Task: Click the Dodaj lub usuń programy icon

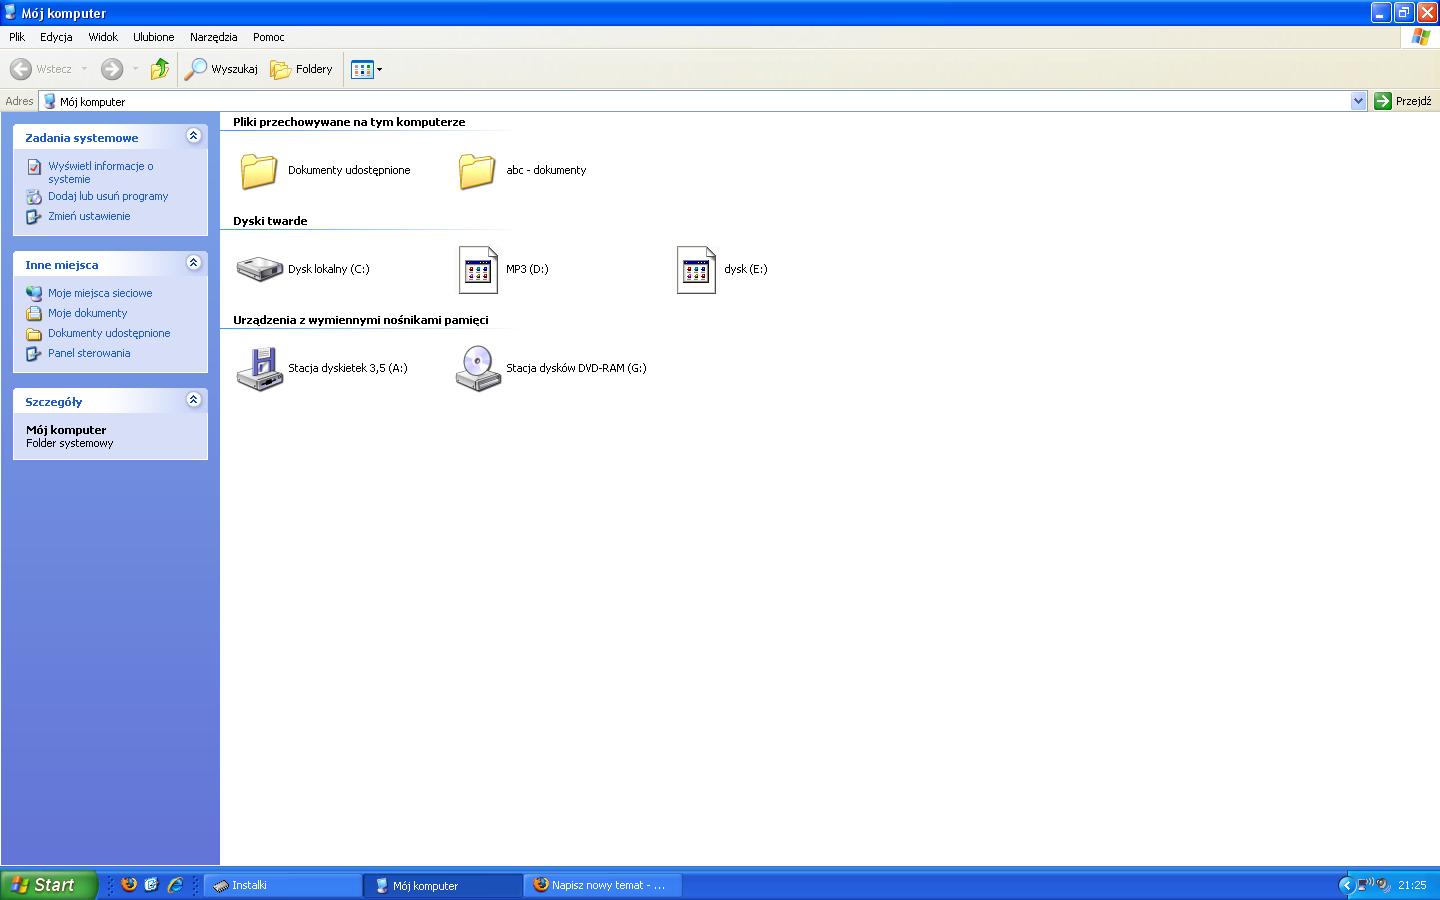Action: [x=34, y=197]
